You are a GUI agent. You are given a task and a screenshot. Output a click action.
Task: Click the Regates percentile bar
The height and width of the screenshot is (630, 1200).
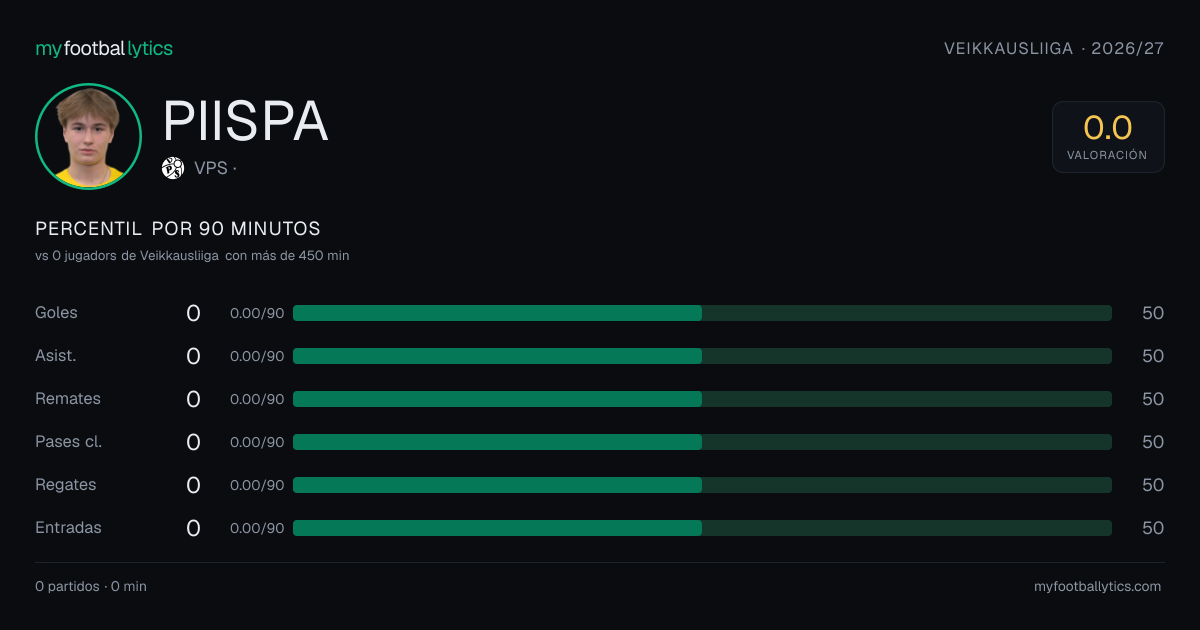[702, 485]
